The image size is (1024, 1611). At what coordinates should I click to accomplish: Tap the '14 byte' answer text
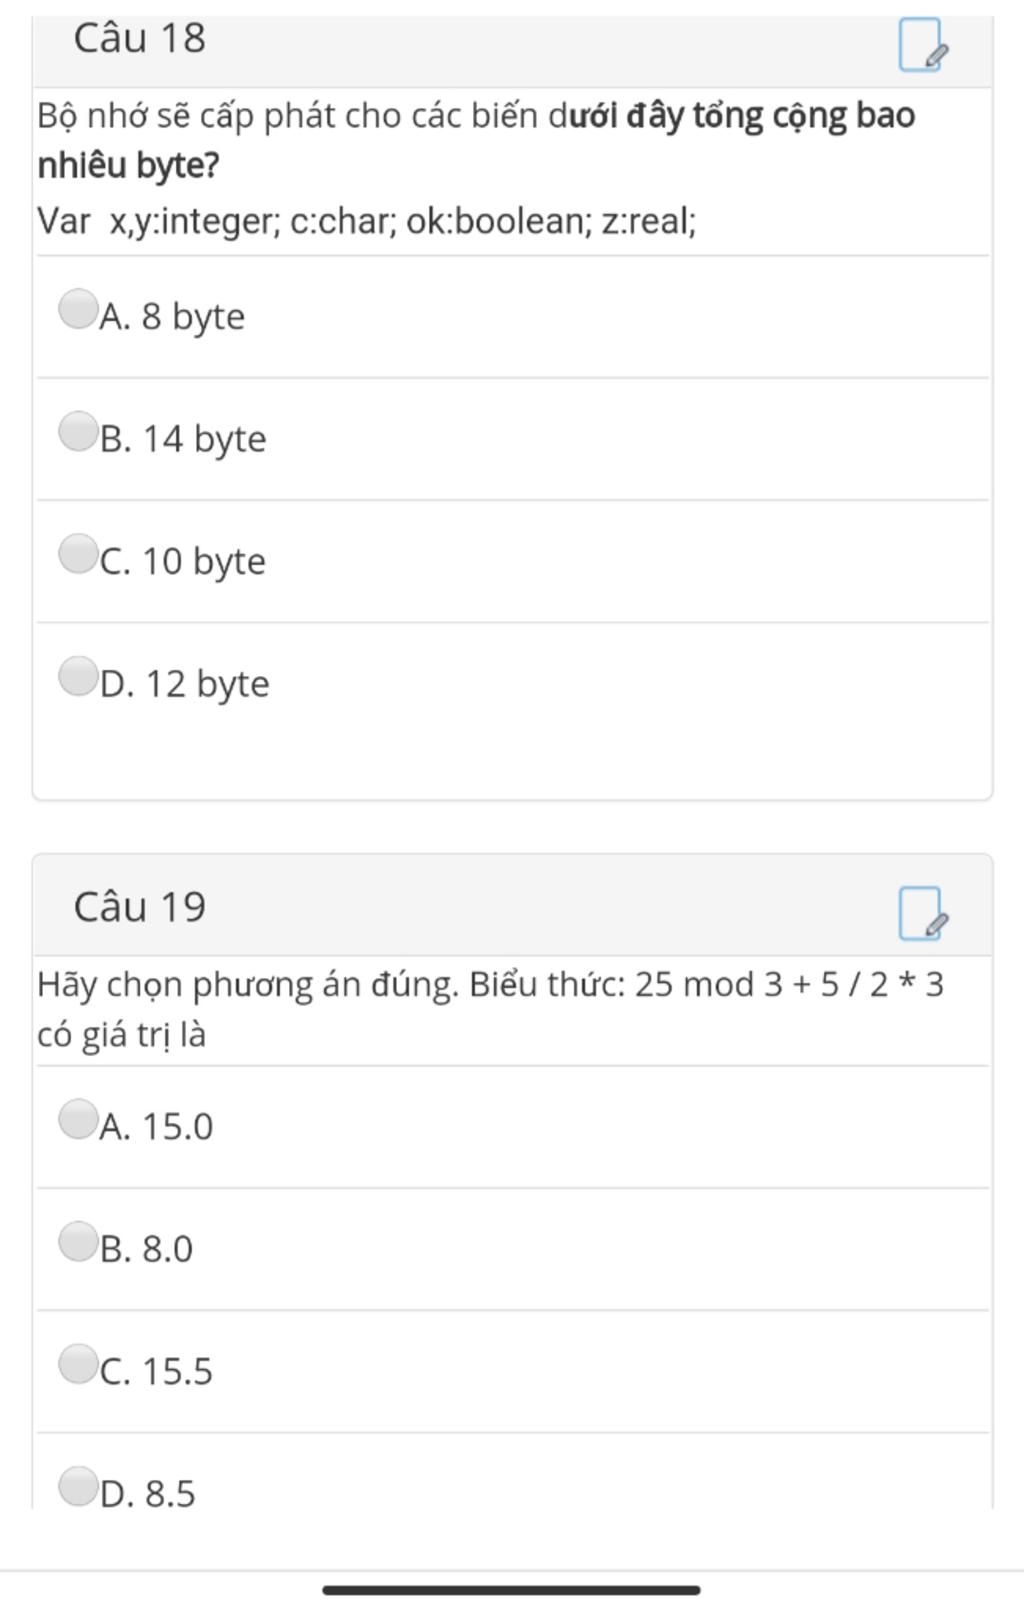205,440
